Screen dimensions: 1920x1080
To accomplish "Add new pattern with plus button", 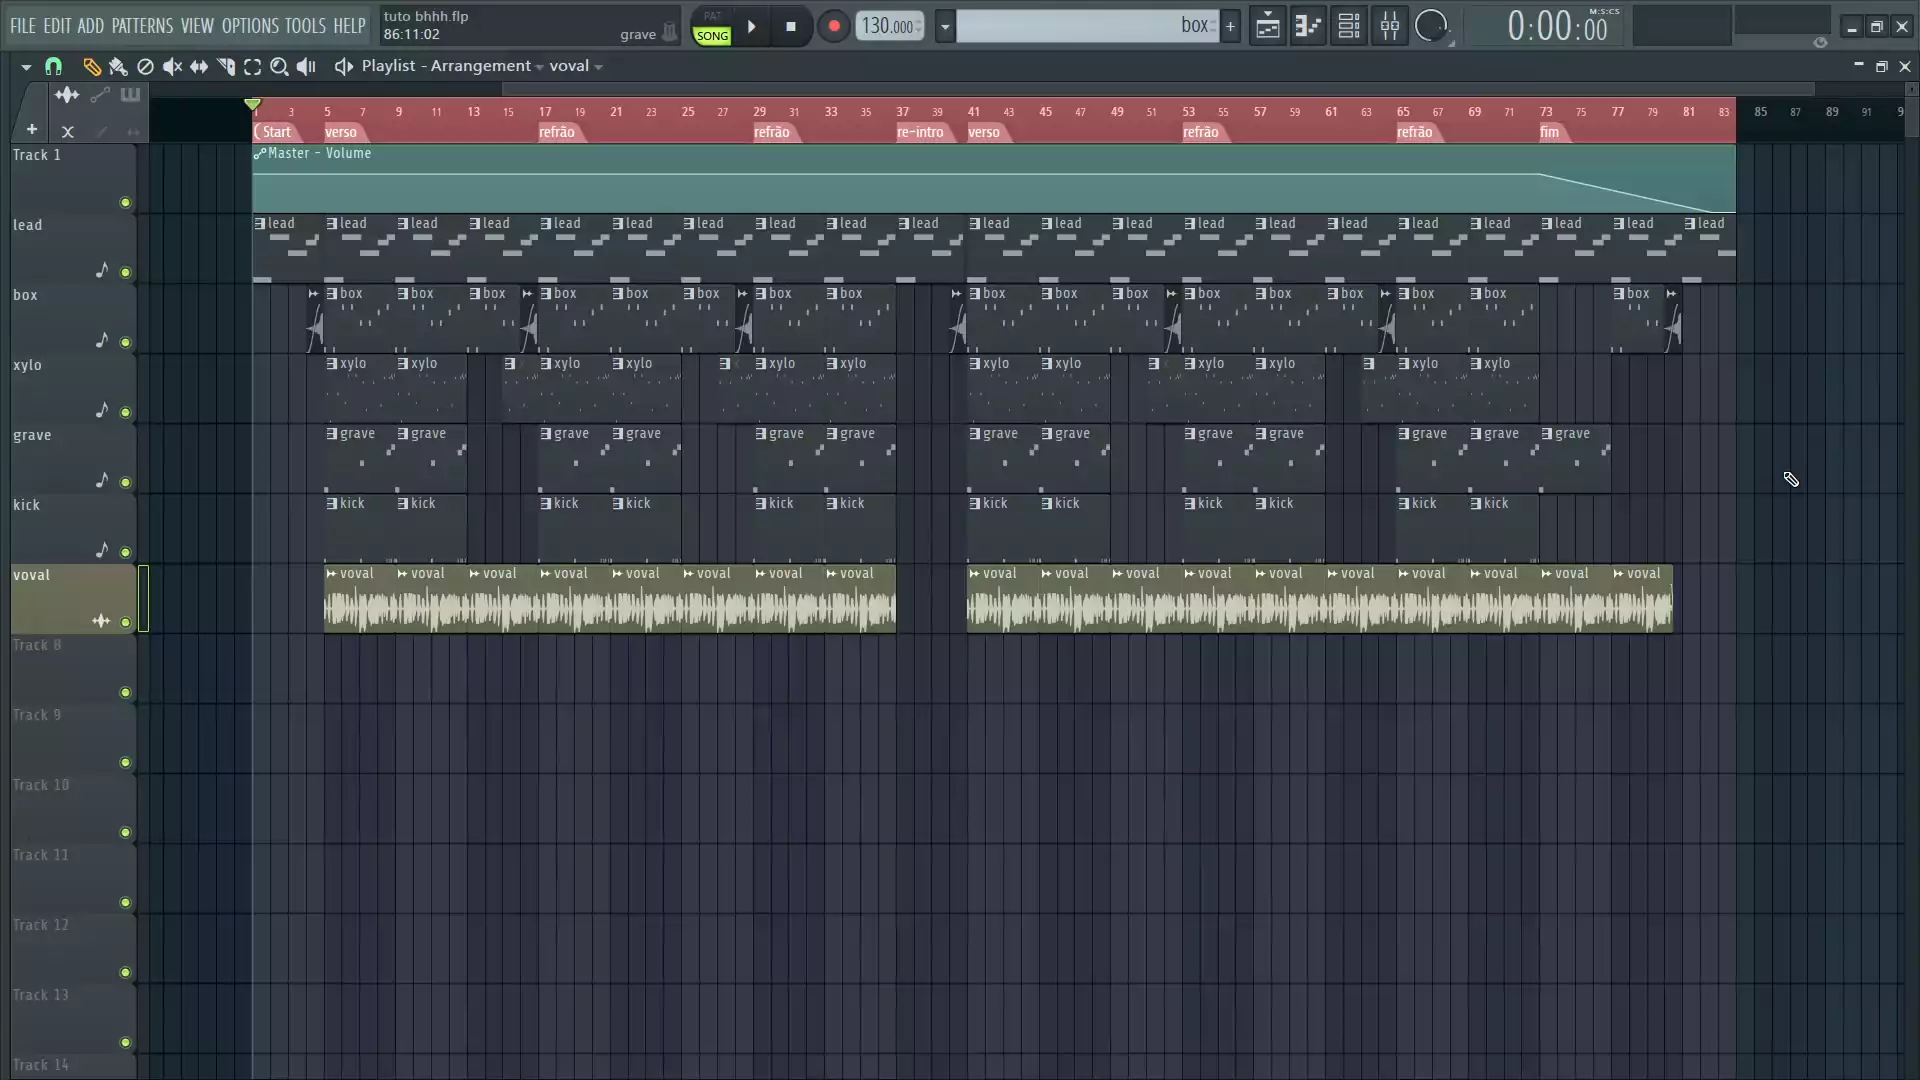I will [x=1230, y=27].
